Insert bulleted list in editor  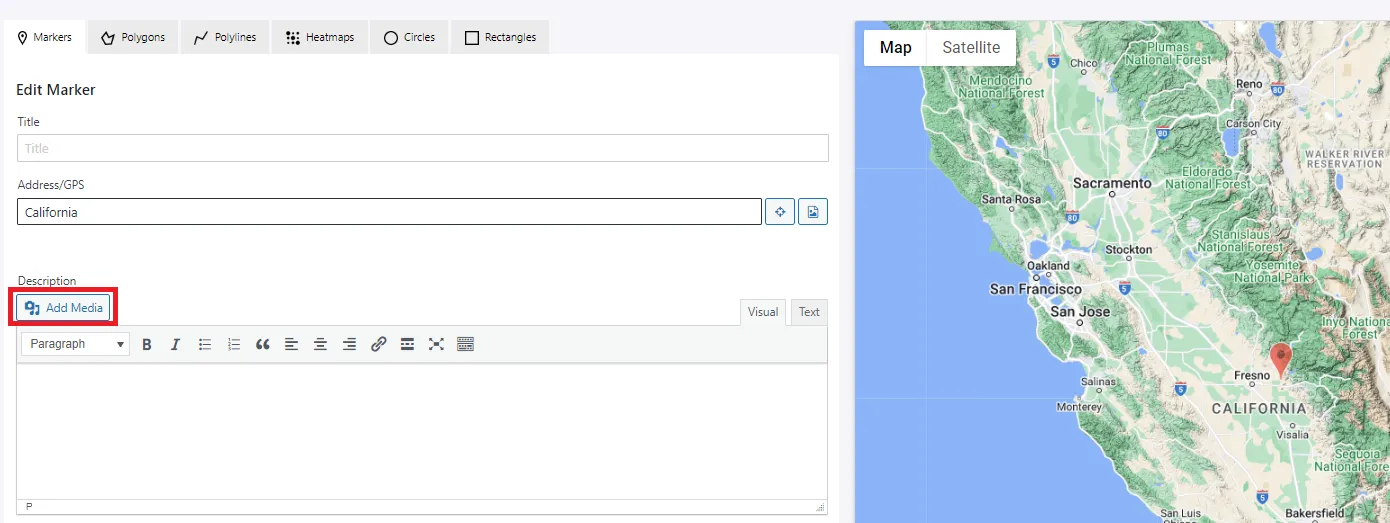[x=205, y=344]
